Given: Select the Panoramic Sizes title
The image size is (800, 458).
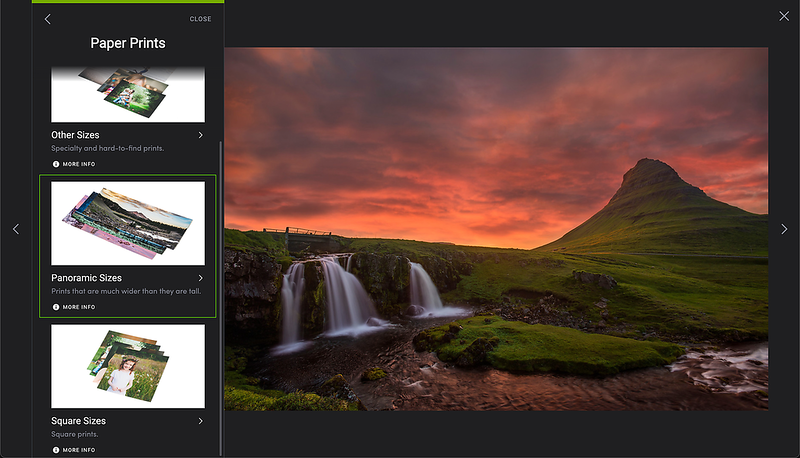Looking at the screenshot, I should (86, 278).
